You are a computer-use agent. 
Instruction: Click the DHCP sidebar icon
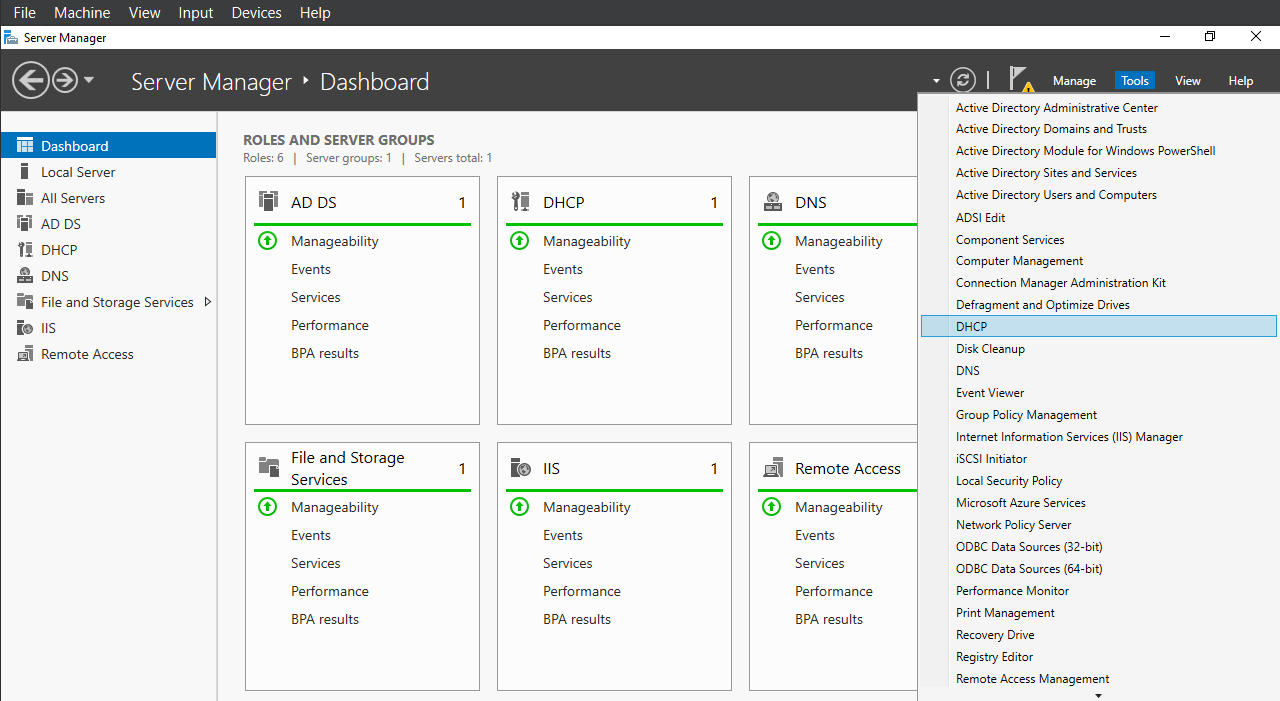(x=25, y=250)
